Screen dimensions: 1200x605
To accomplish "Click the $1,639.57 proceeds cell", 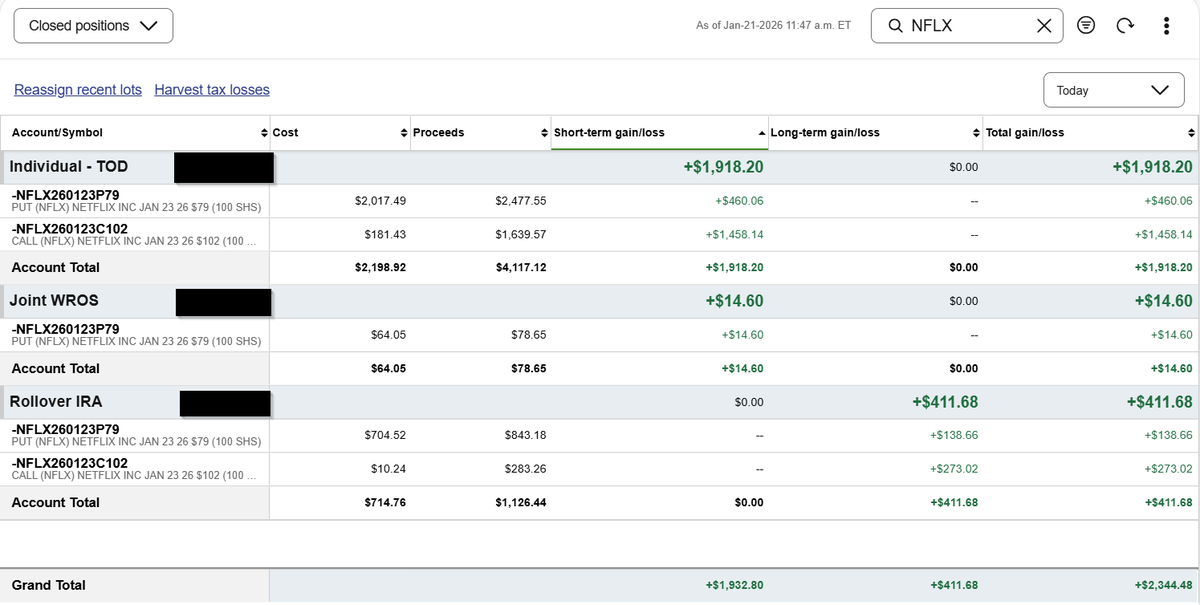I will click(521, 235).
